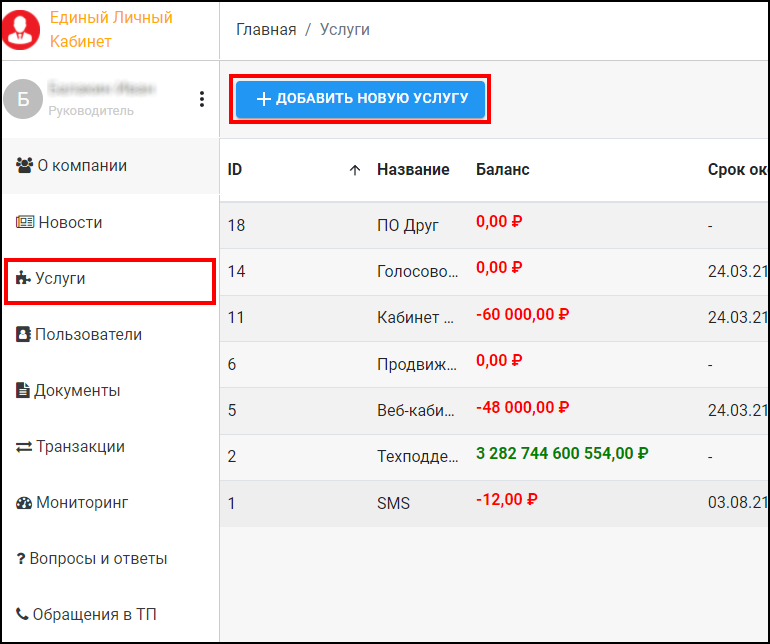Click the round user avatar 'Б'
This screenshot has height=644, width=770.
coord(23,99)
